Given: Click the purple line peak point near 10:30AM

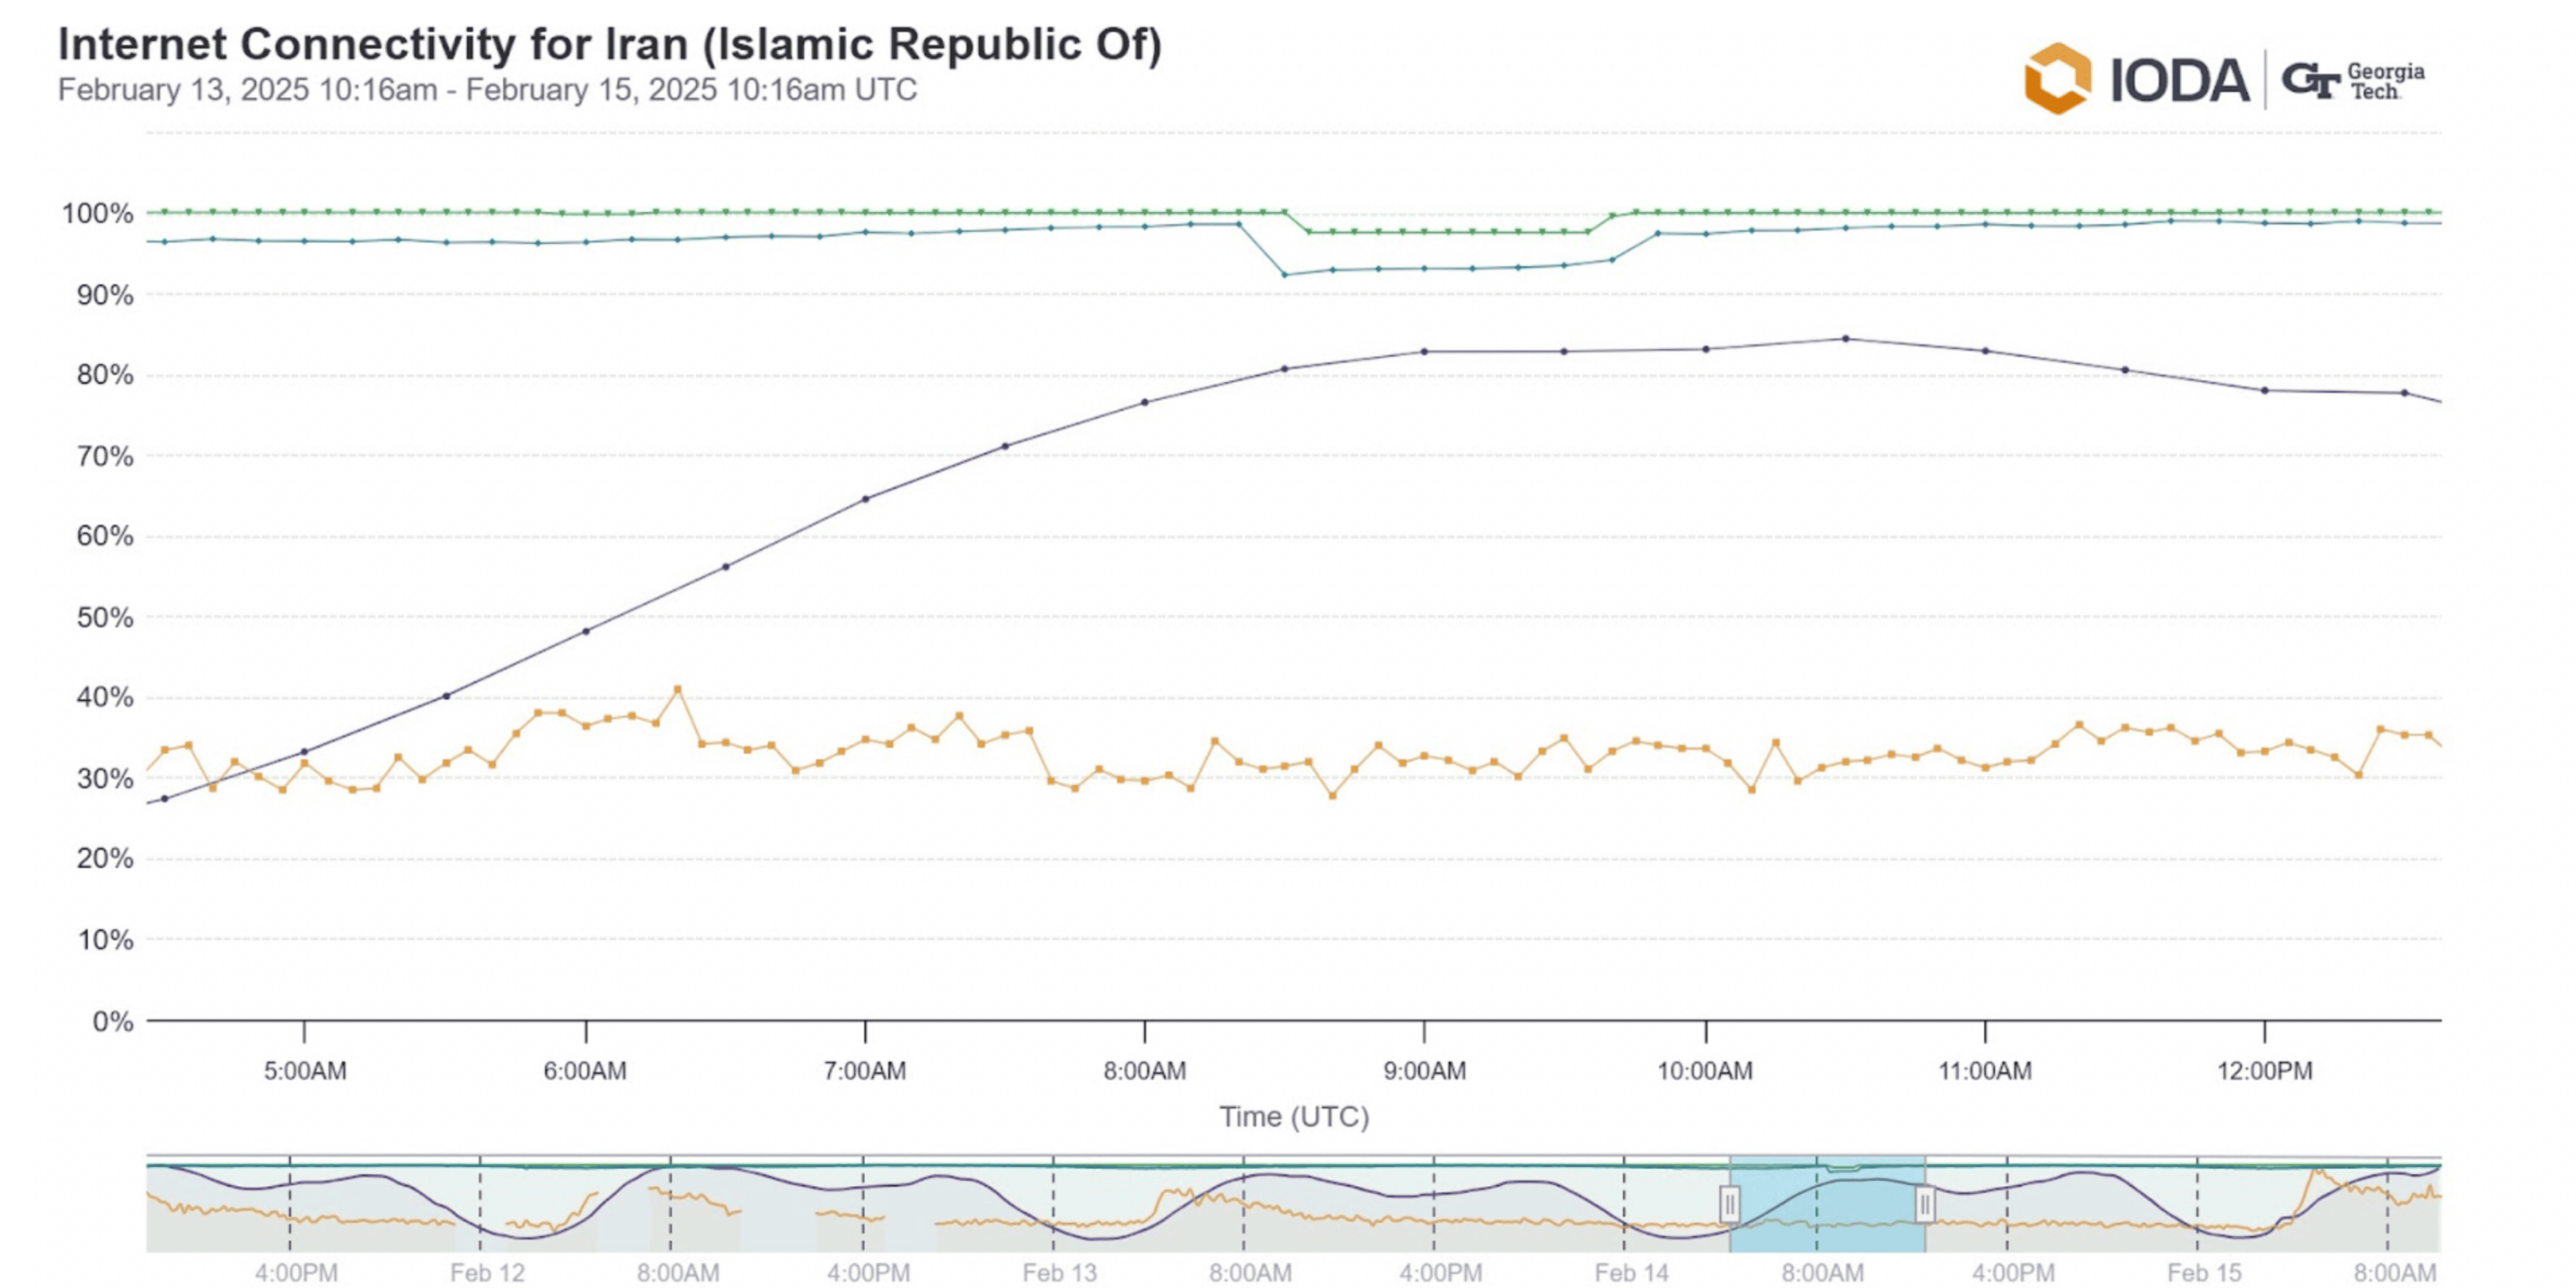Looking at the screenshot, I should (1846, 339).
